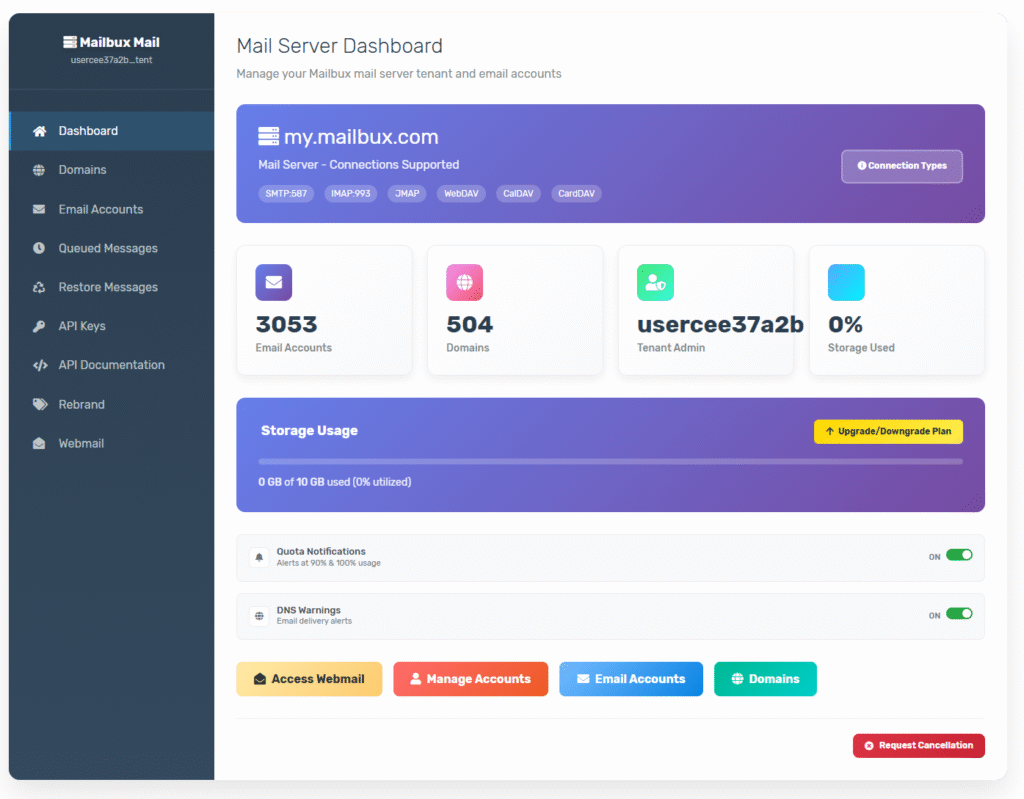Click the pink globe icon above 504
This screenshot has height=799, width=1024.
[x=464, y=282]
